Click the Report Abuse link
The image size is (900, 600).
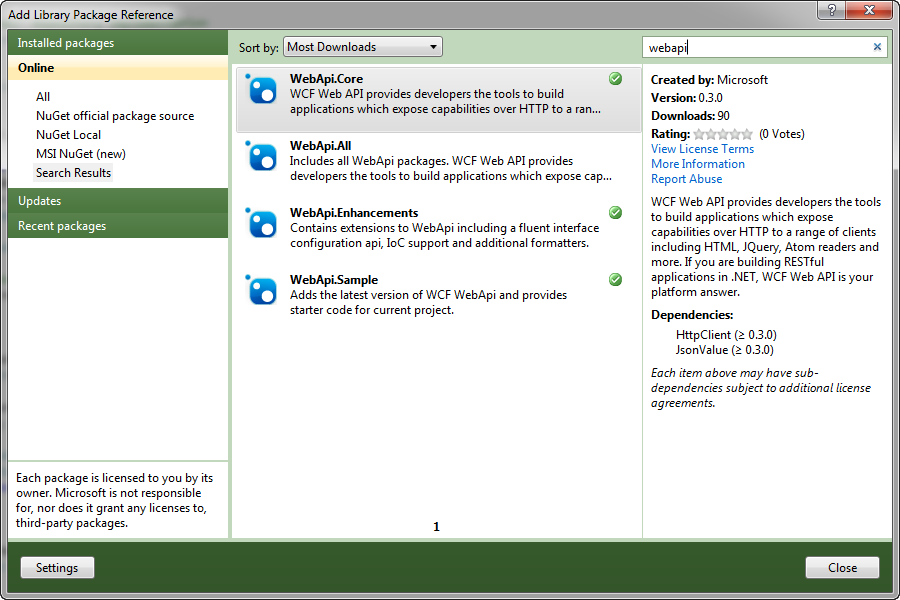click(x=686, y=179)
